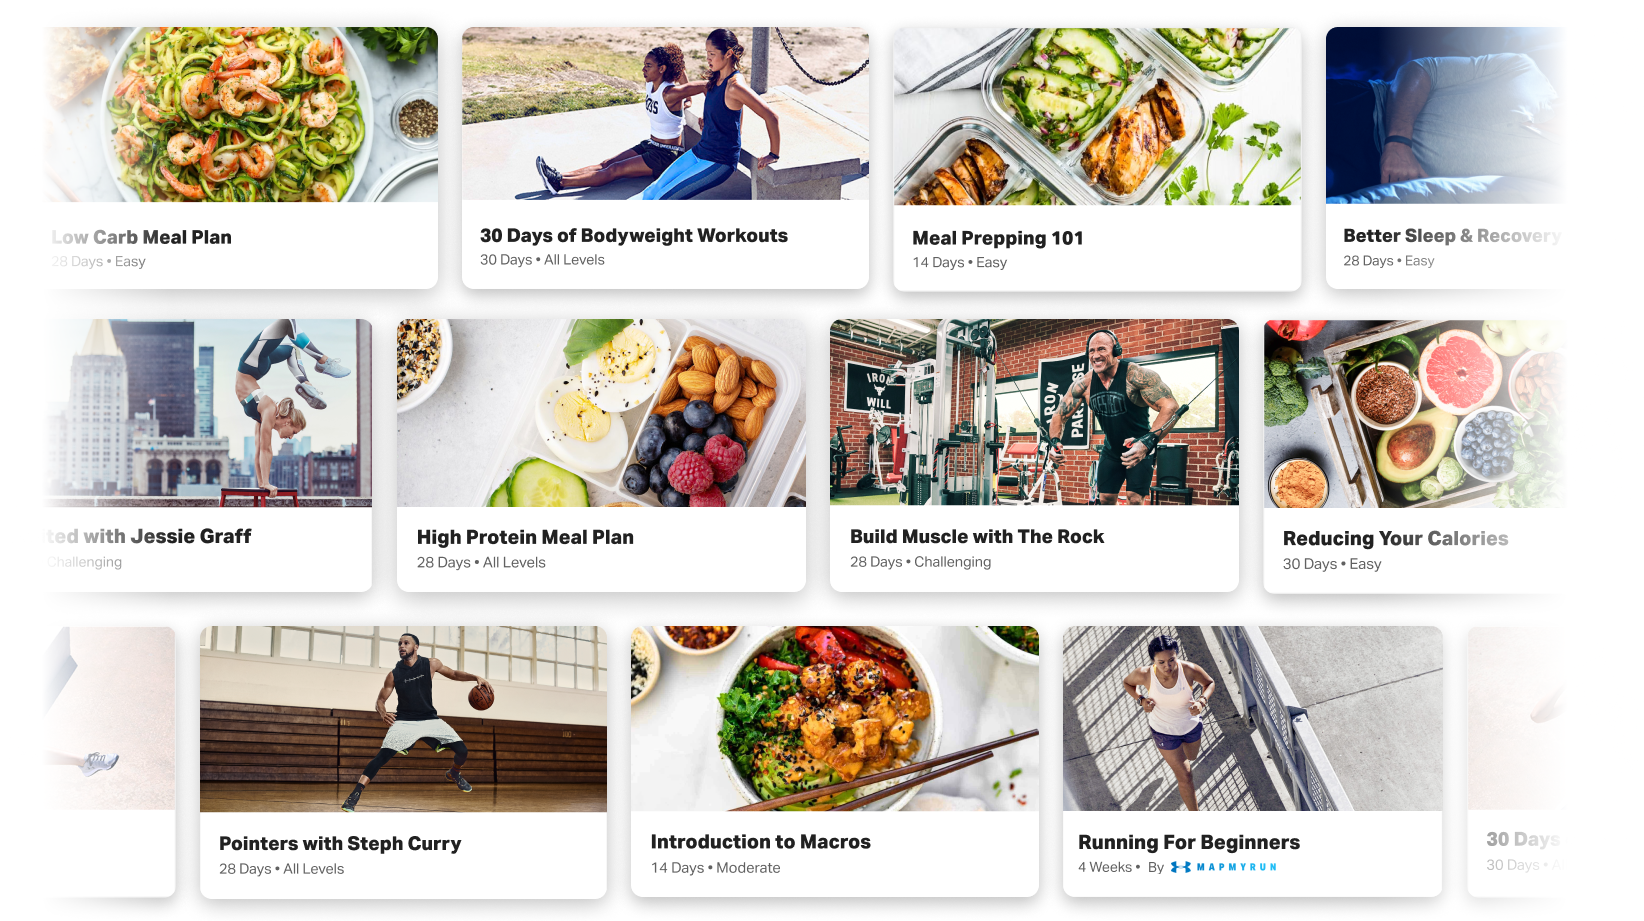This screenshot has height=921, width=1644.
Task: Select Build Muscle with The Rock photo
Action: 1034,412
